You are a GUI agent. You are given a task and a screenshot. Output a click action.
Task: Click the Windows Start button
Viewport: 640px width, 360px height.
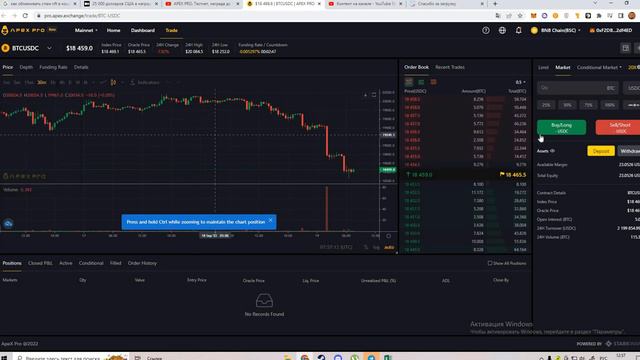(x=5, y=357)
